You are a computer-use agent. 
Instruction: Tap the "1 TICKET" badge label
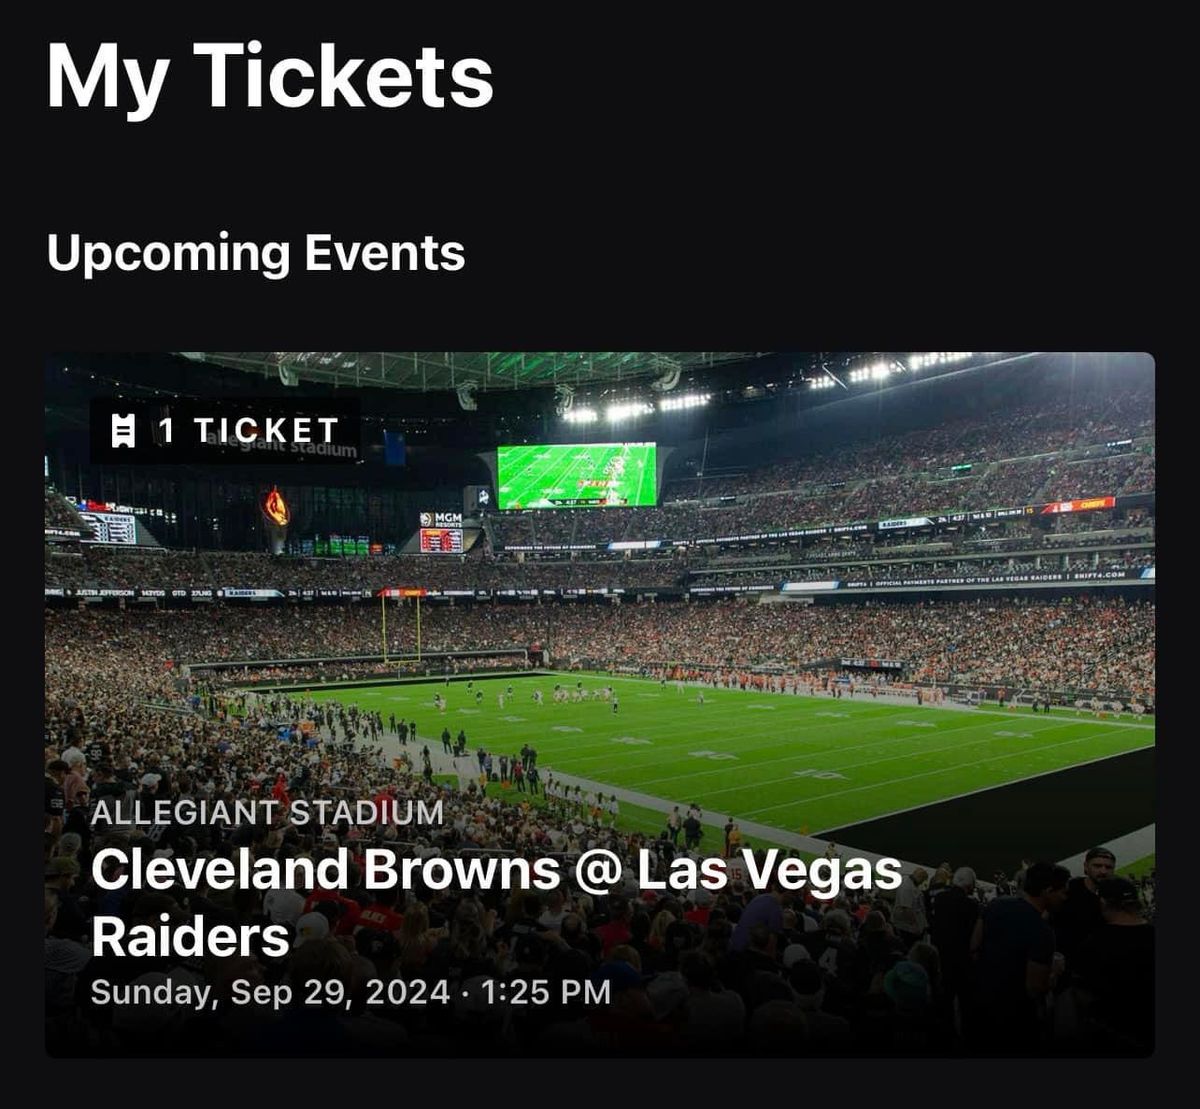click(249, 431)
